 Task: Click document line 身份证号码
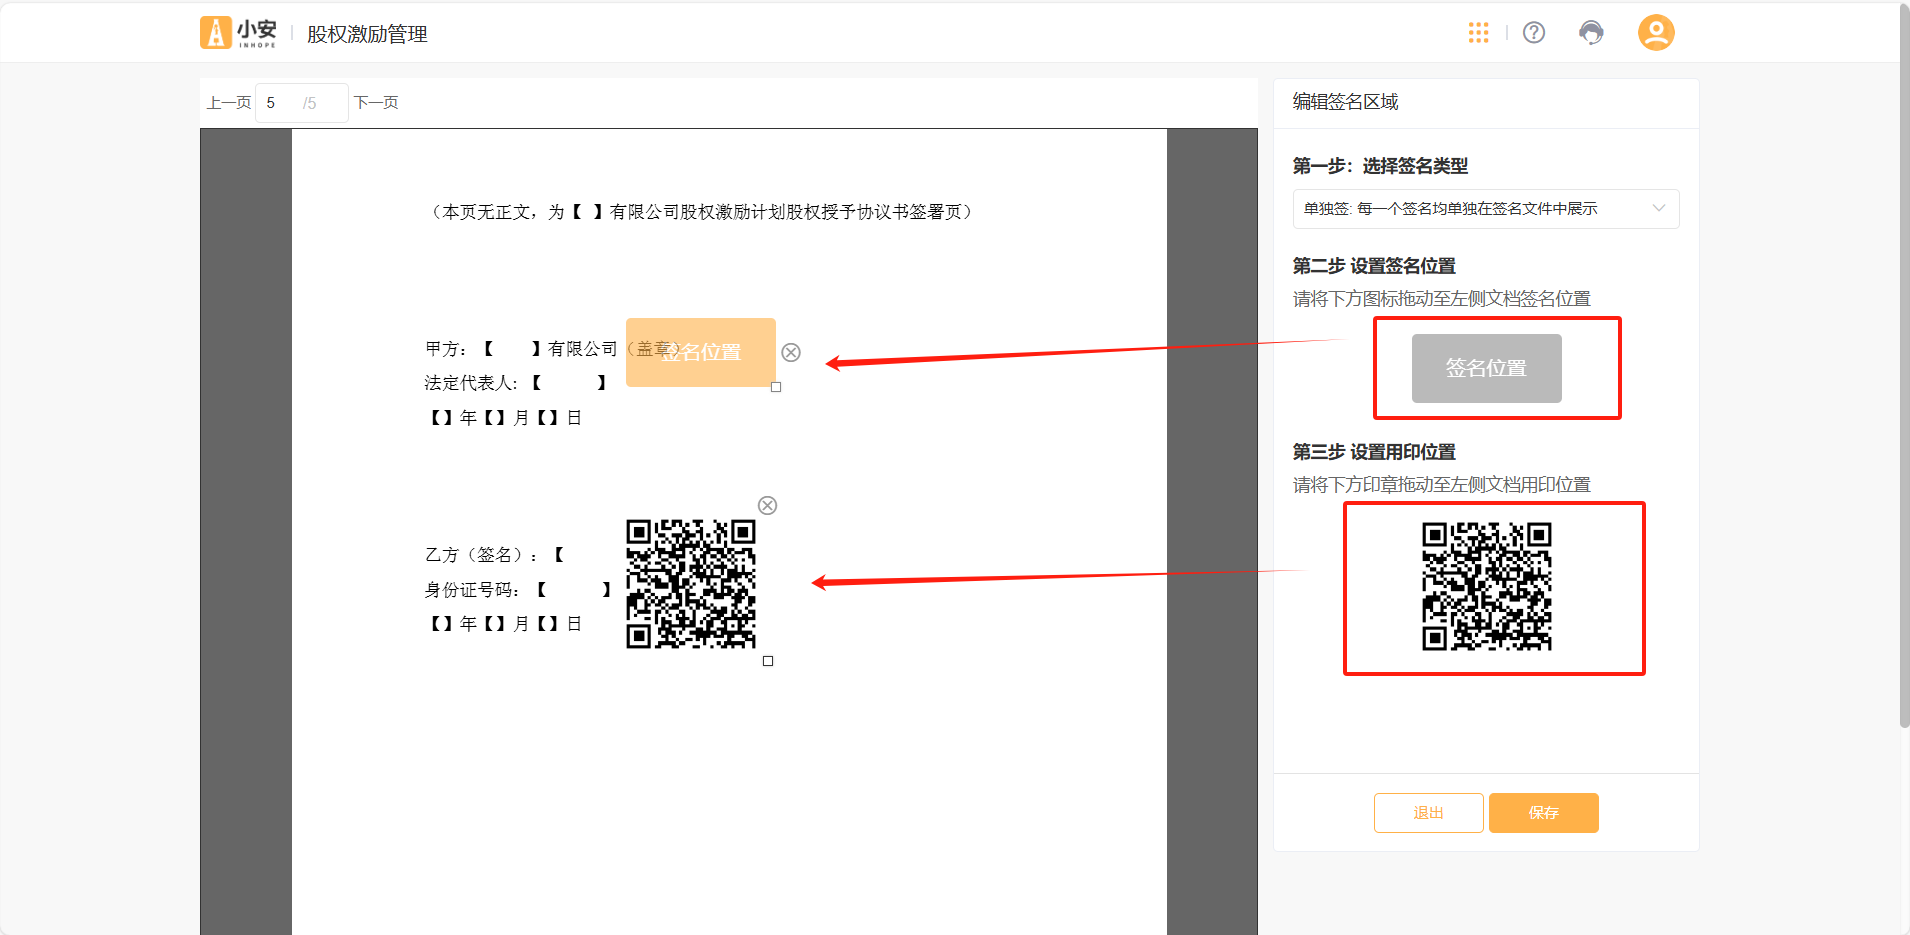click(518, 590)
